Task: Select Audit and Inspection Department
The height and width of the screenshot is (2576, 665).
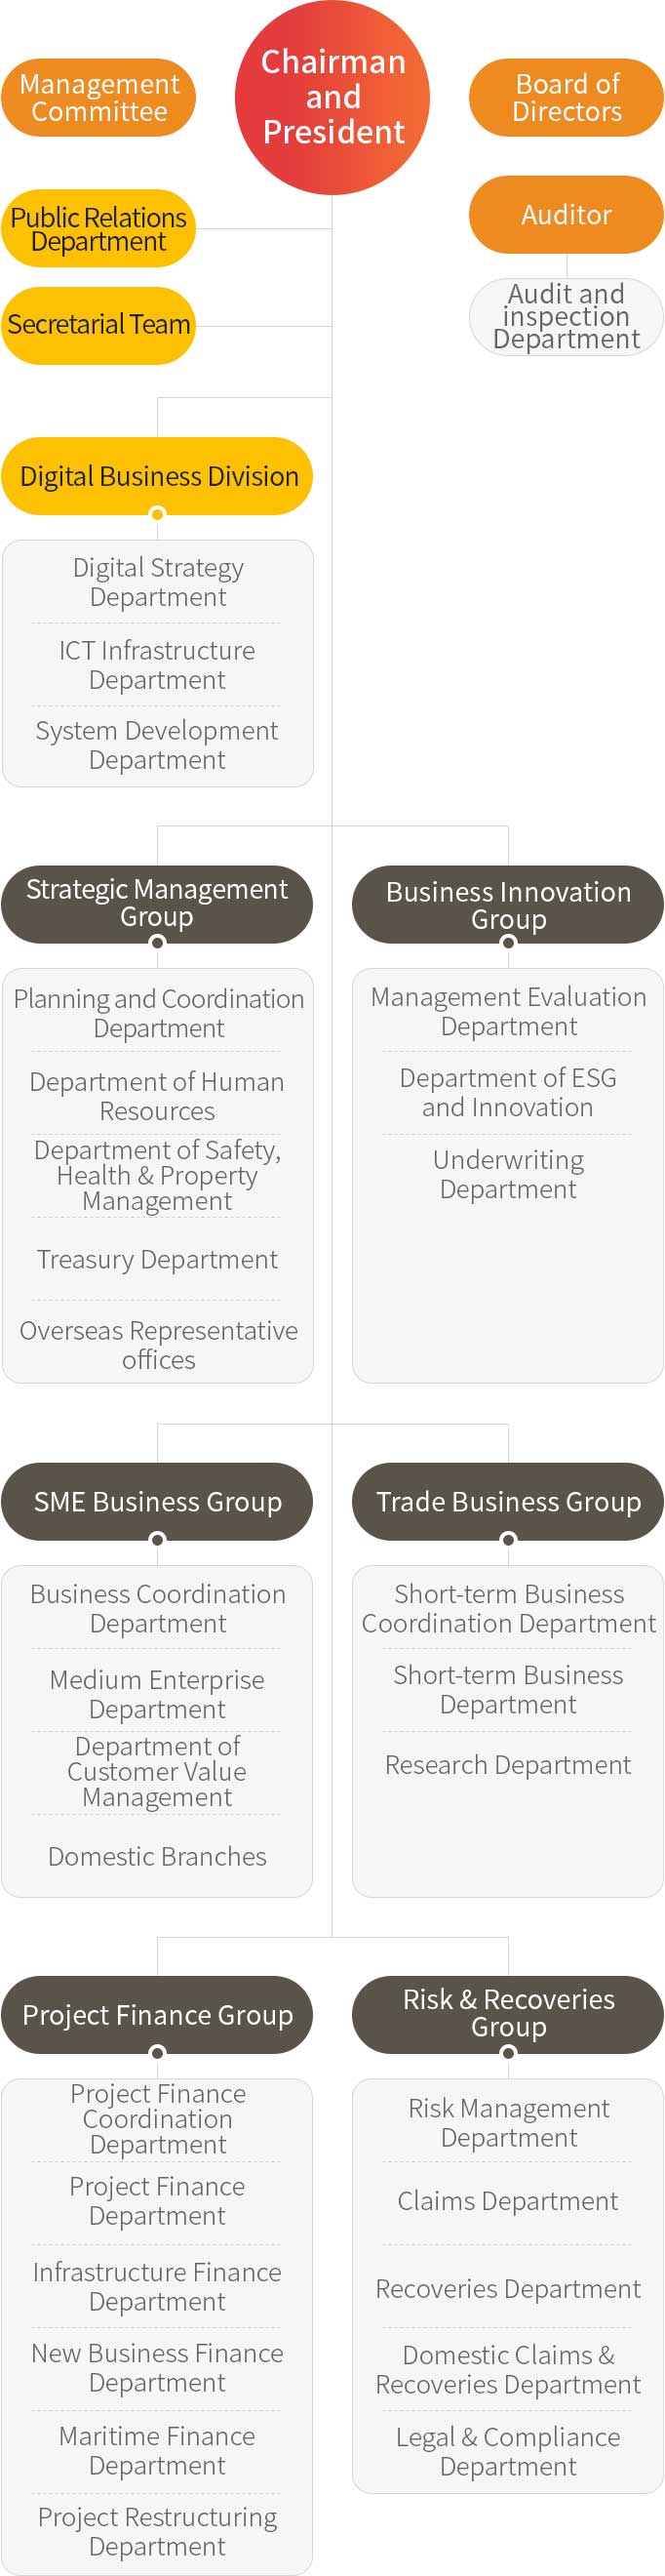Action: [x=566, y=317]
